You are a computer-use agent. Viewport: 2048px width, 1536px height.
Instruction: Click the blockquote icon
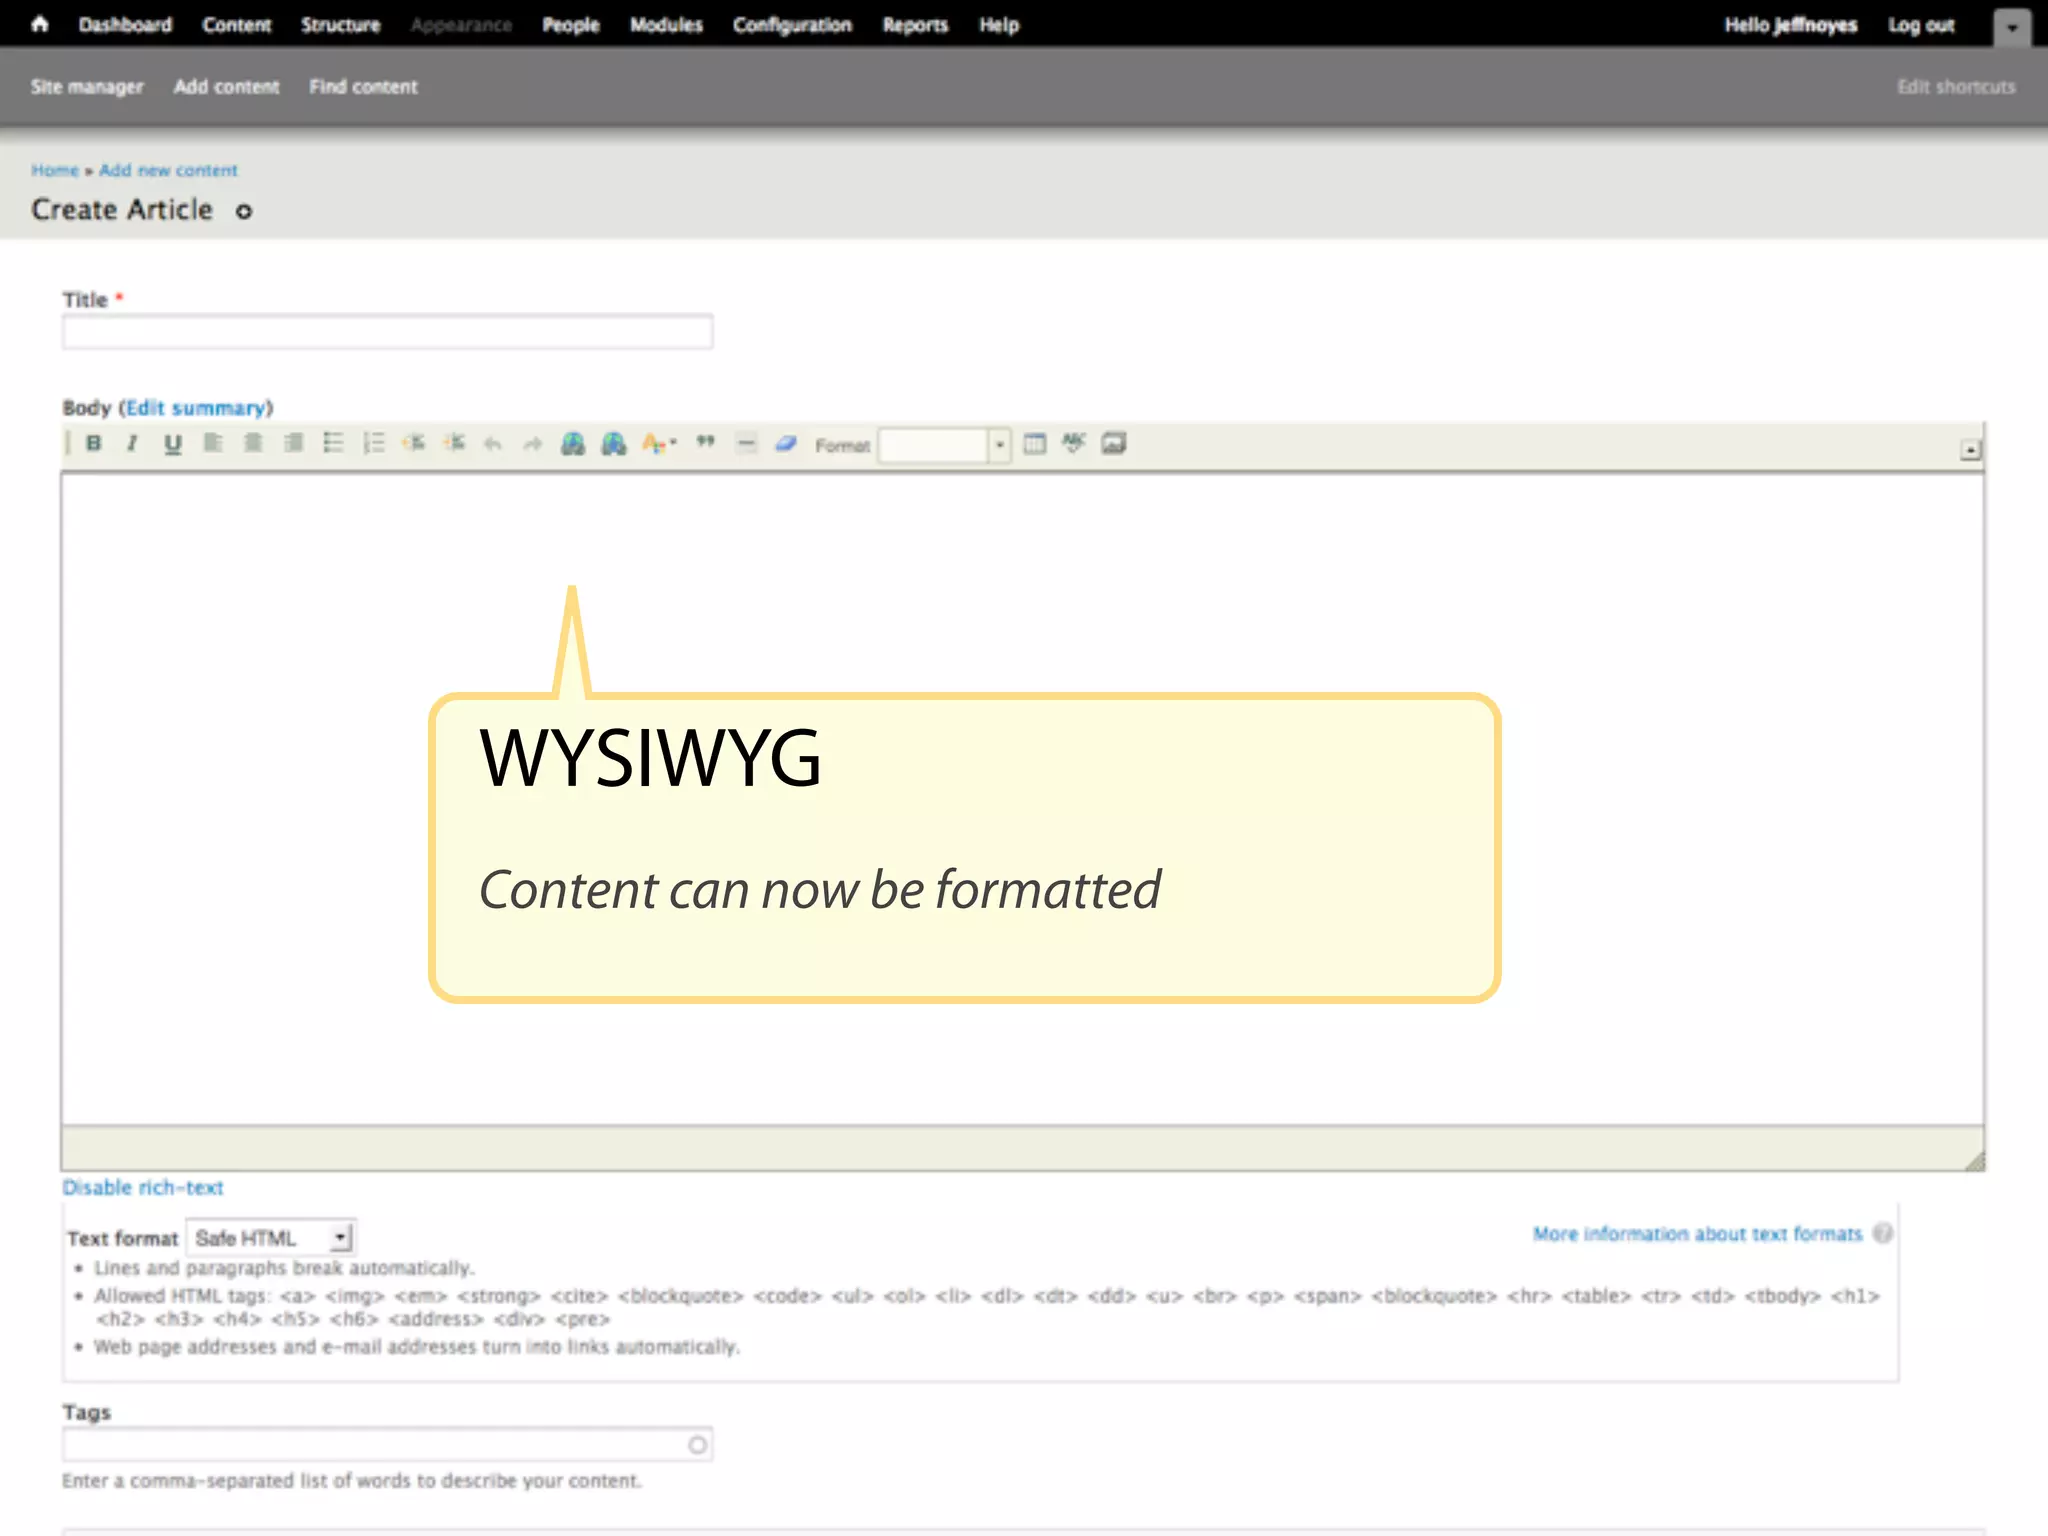click(706, 443)
